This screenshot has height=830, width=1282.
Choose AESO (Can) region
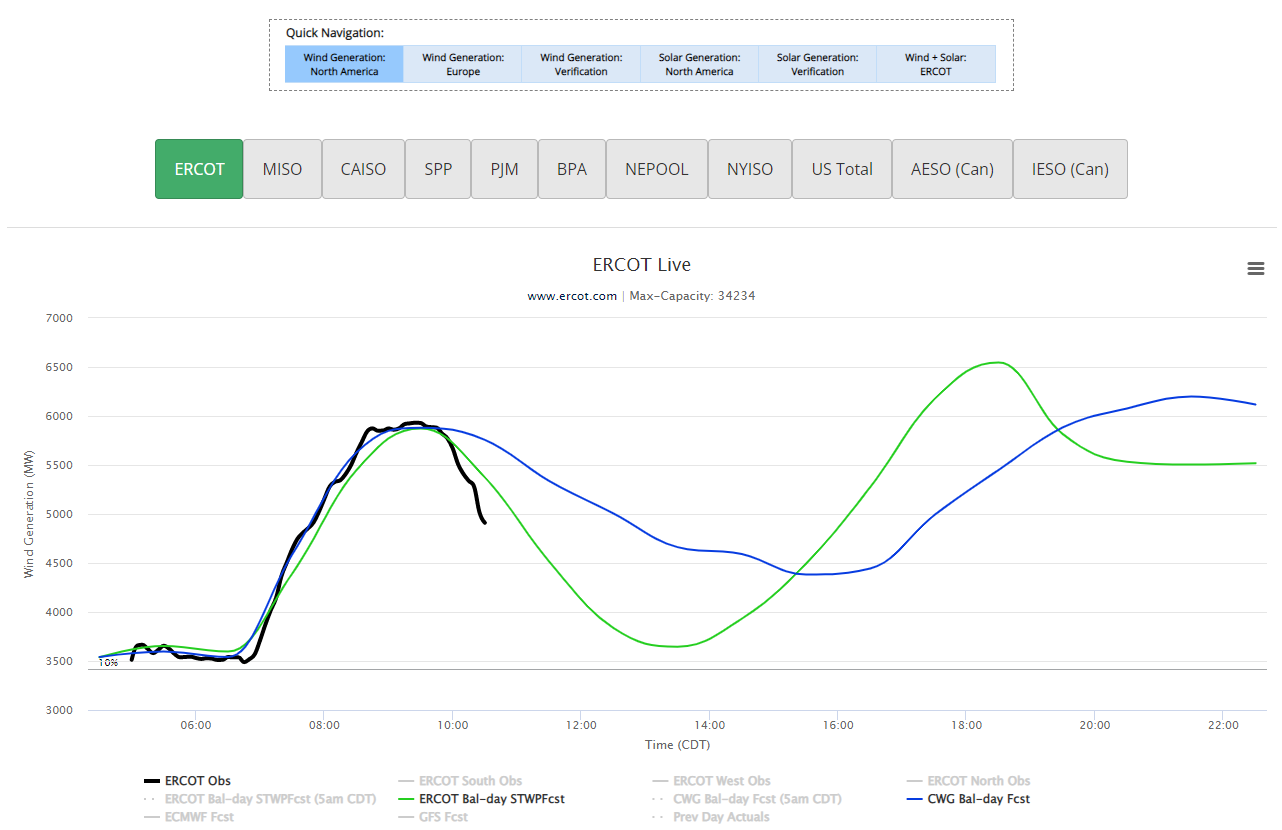[952, 169]
